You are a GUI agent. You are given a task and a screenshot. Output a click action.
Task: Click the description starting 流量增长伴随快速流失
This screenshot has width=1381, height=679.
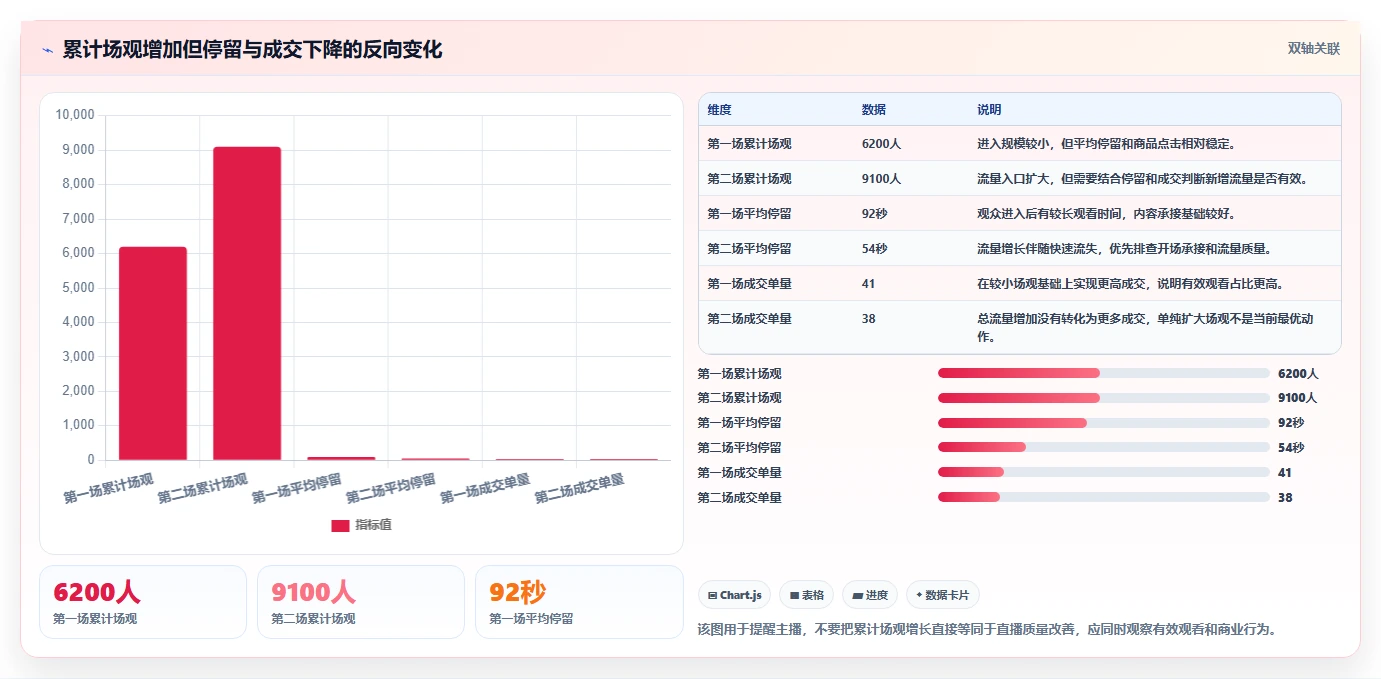(x=1124, y=249)
